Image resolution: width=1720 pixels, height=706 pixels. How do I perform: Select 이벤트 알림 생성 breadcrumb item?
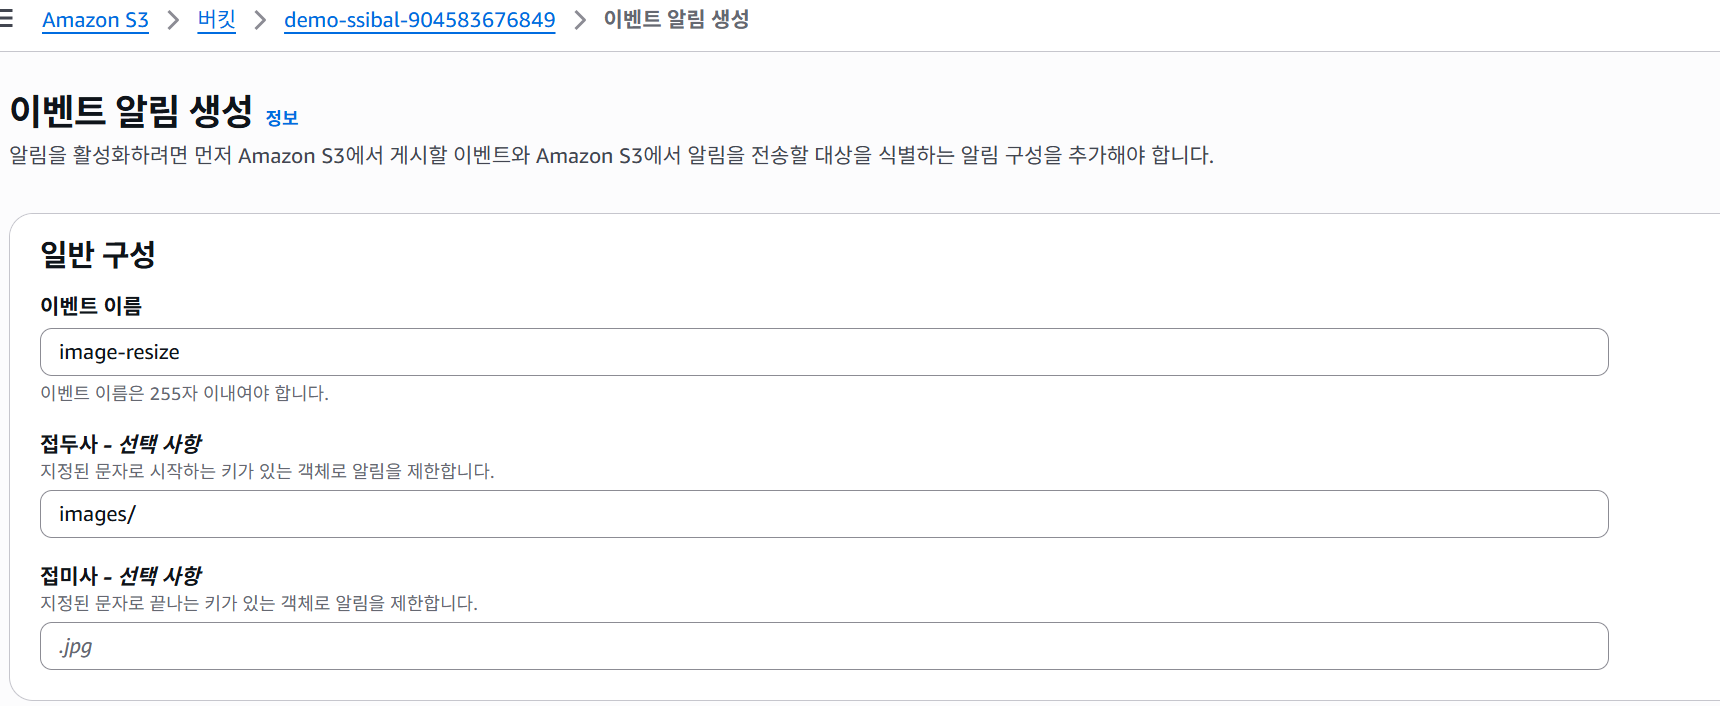(x=676, y=20)
